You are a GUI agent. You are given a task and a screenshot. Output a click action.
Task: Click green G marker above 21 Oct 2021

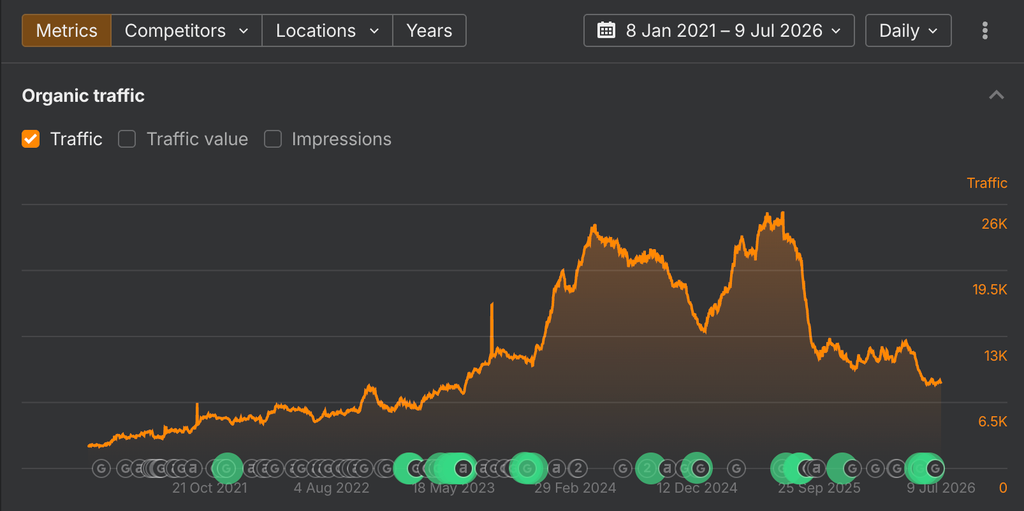(227, 468)
